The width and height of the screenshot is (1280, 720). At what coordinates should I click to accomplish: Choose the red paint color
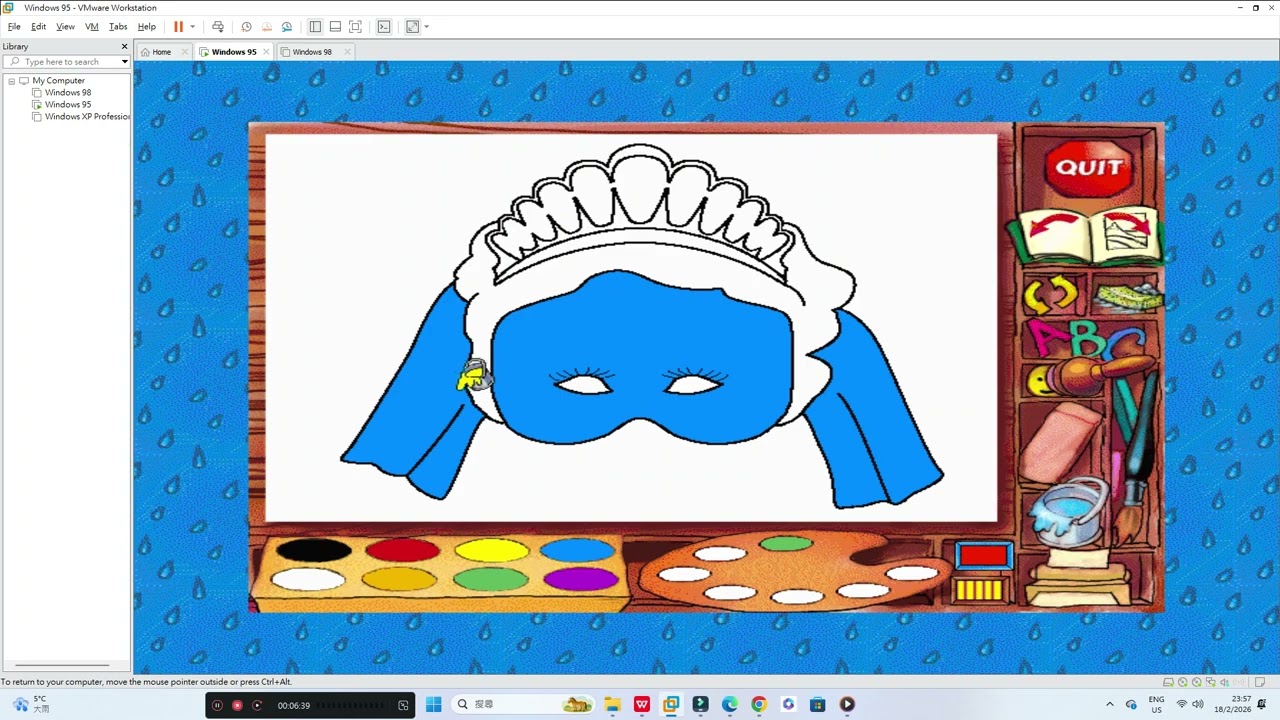click(403, 550)
